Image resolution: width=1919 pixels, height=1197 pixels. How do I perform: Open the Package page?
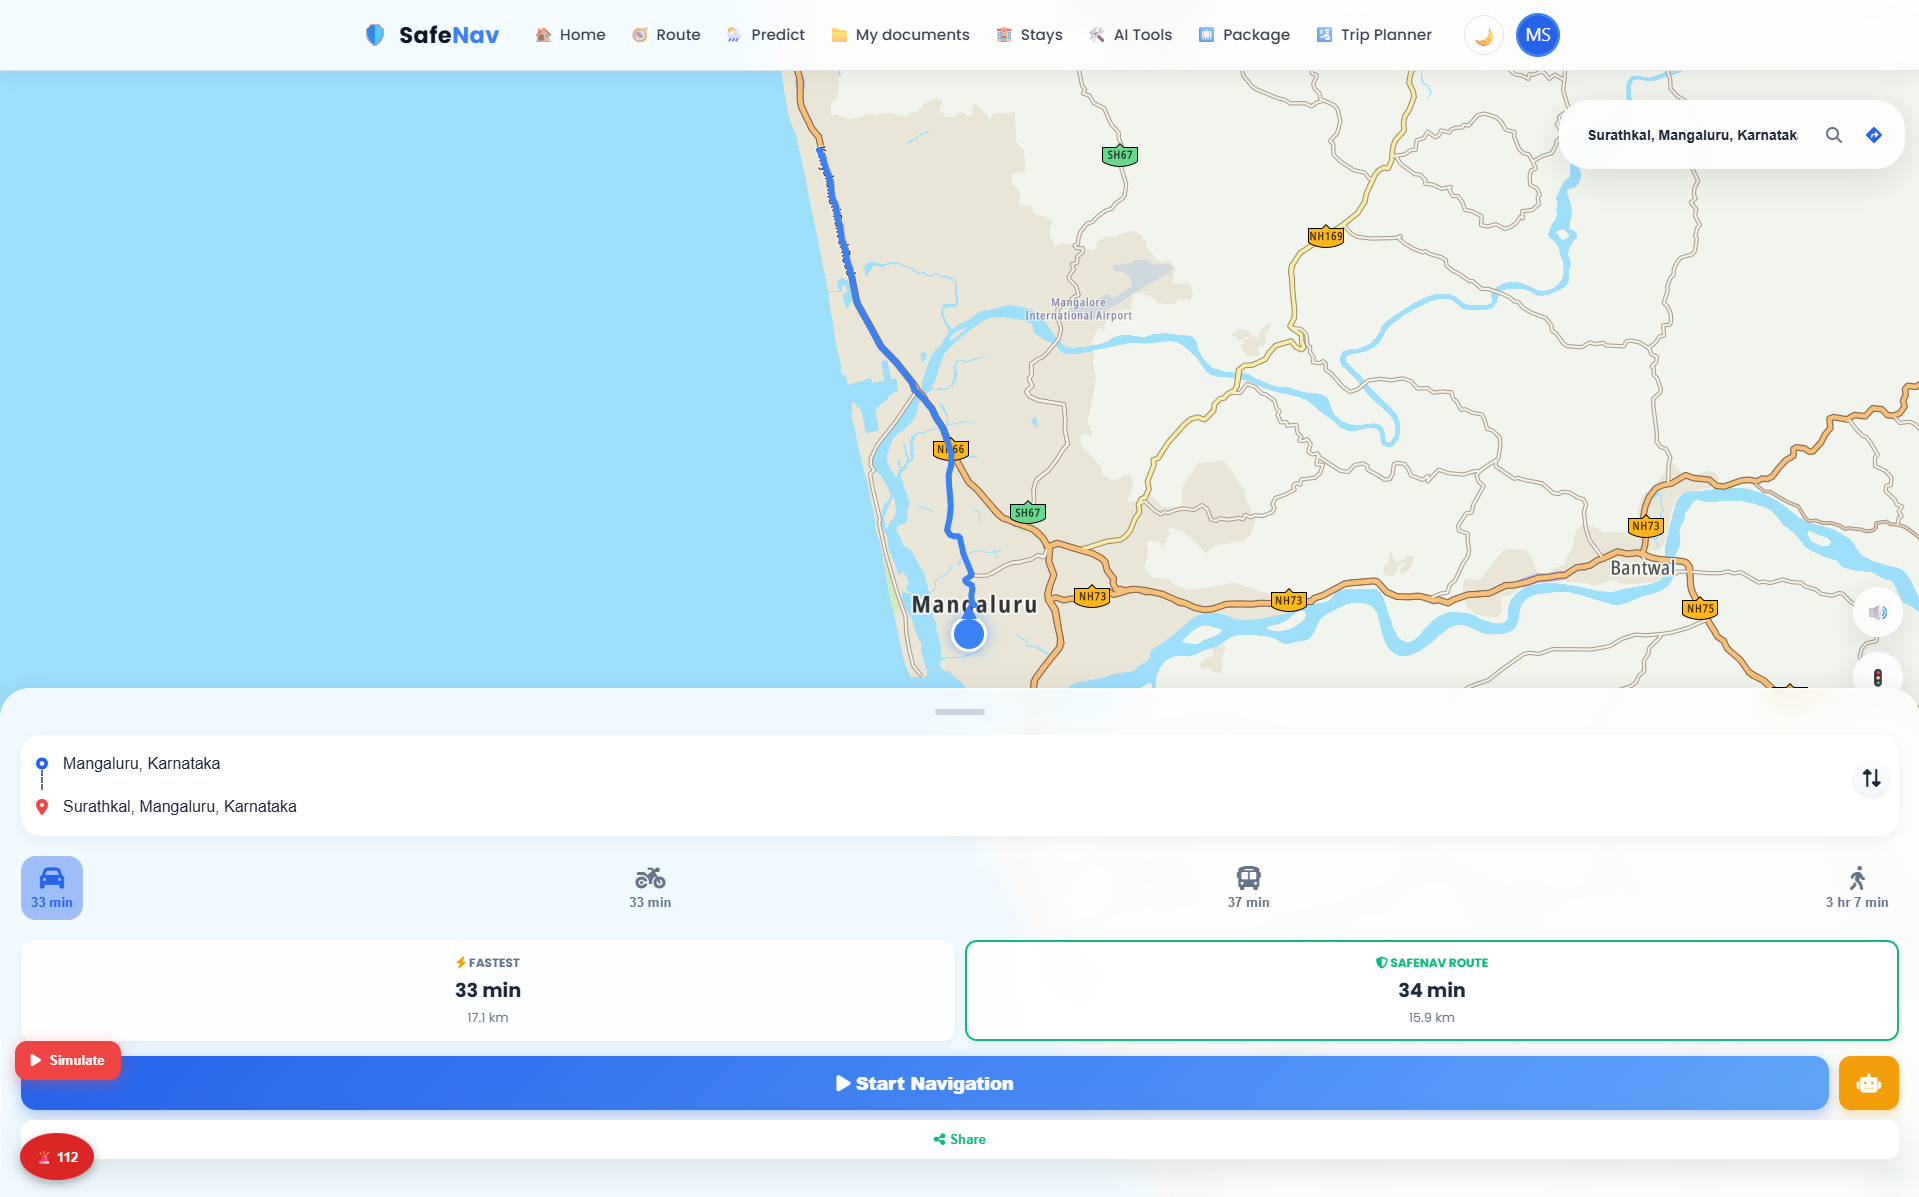(1244, 35)
